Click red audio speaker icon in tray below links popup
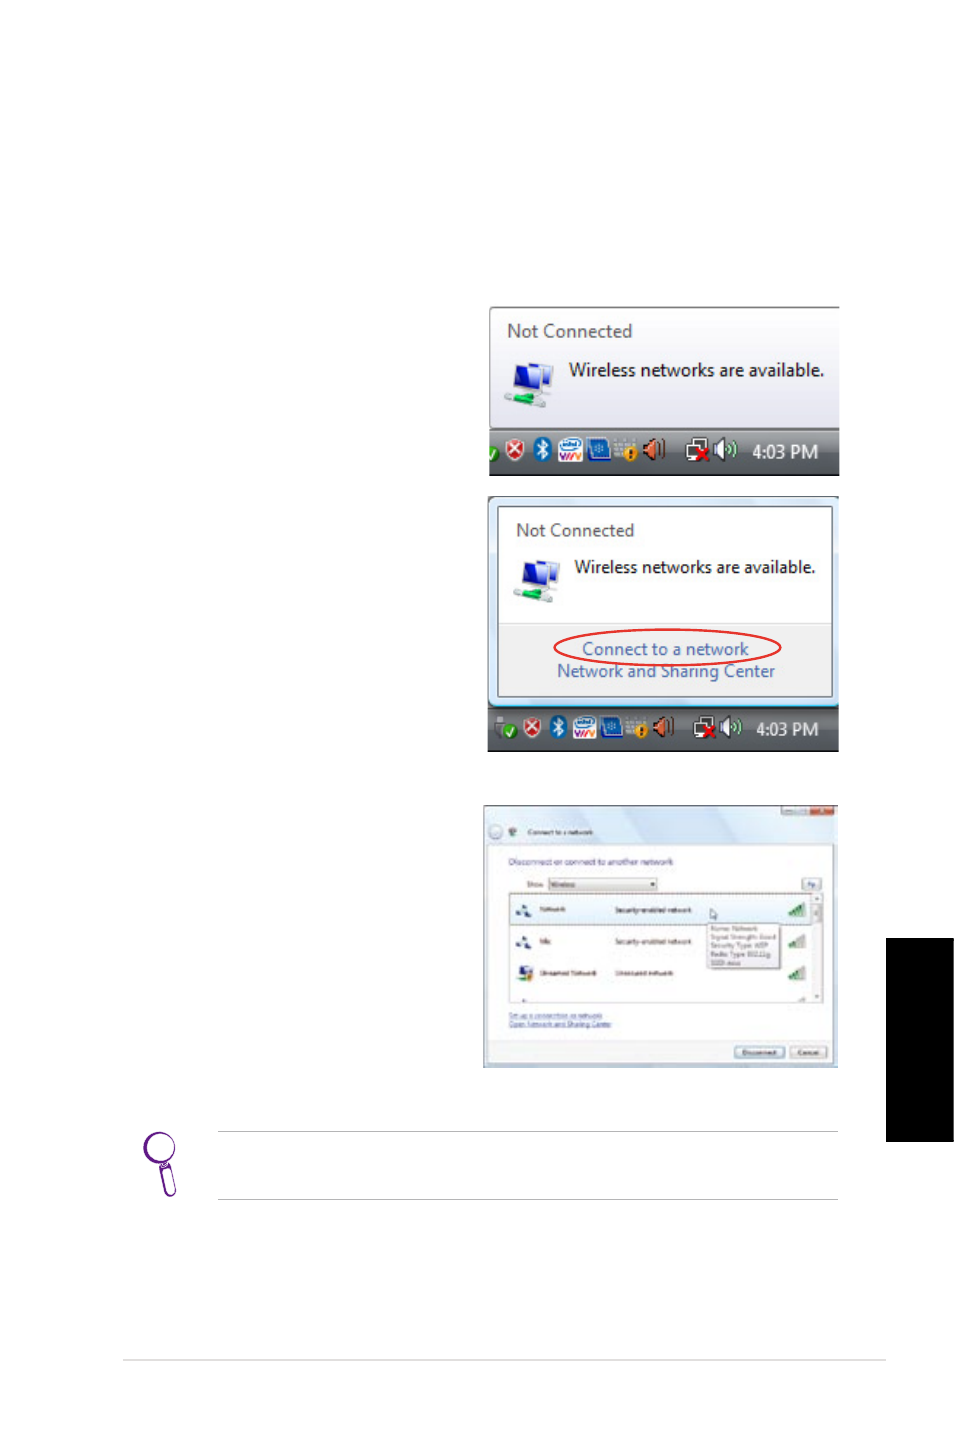The width and height of the screenshot is (954, 1437). point(663,727)
